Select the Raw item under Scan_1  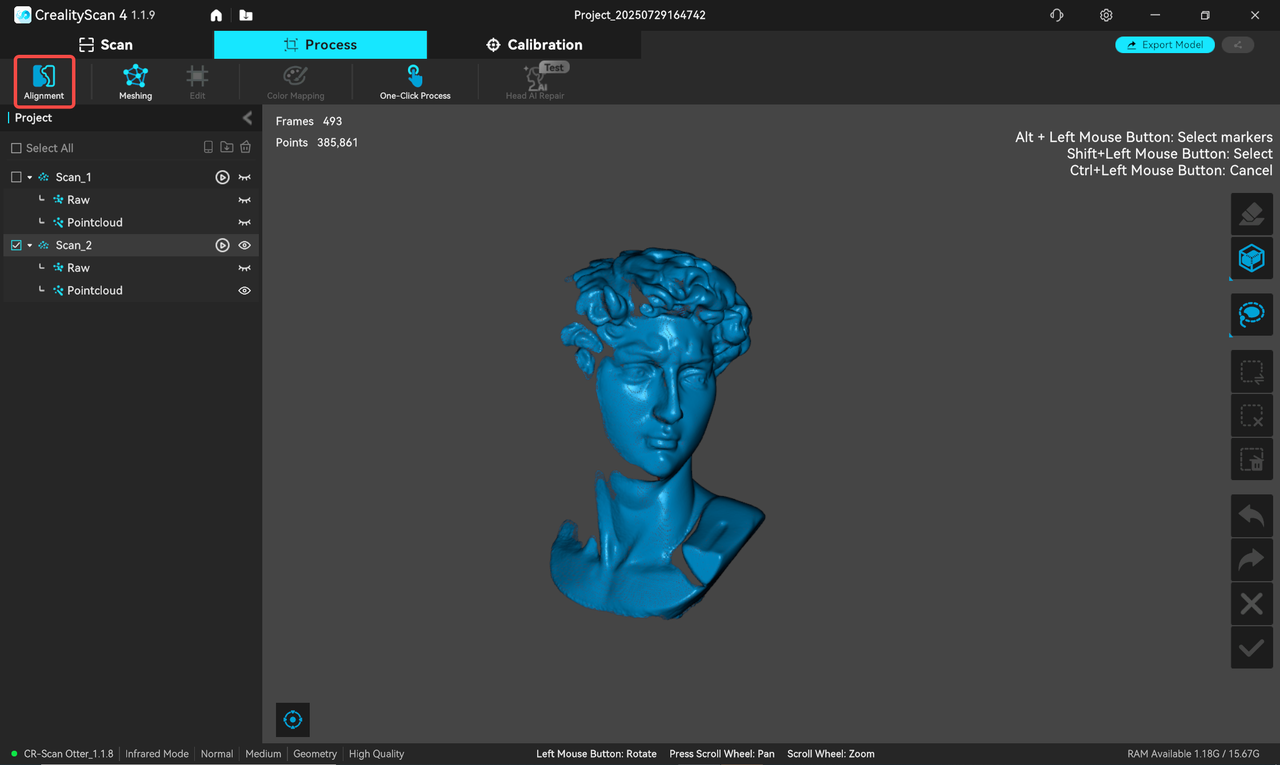(x=78, y=200)
